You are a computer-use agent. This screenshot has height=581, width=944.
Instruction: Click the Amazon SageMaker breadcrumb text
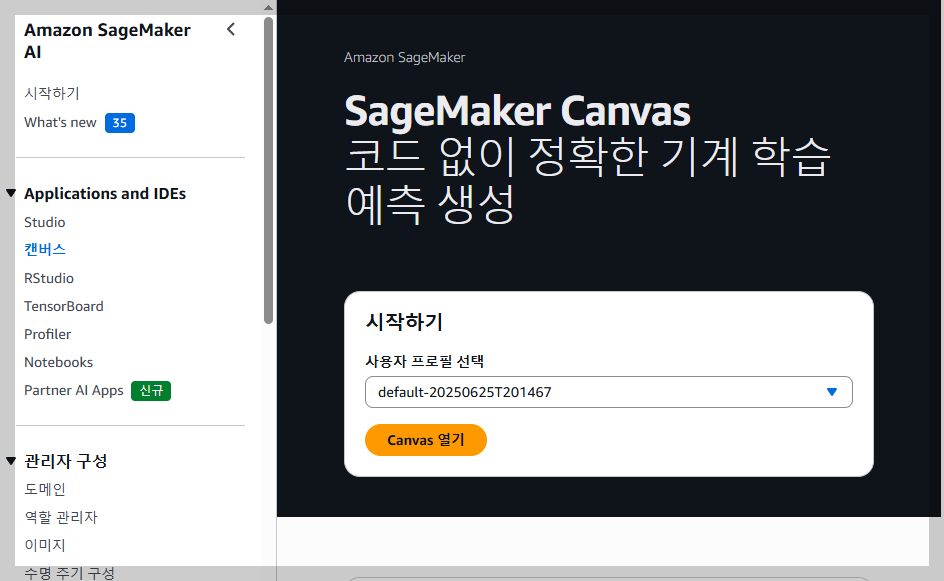tap(405, 57)
